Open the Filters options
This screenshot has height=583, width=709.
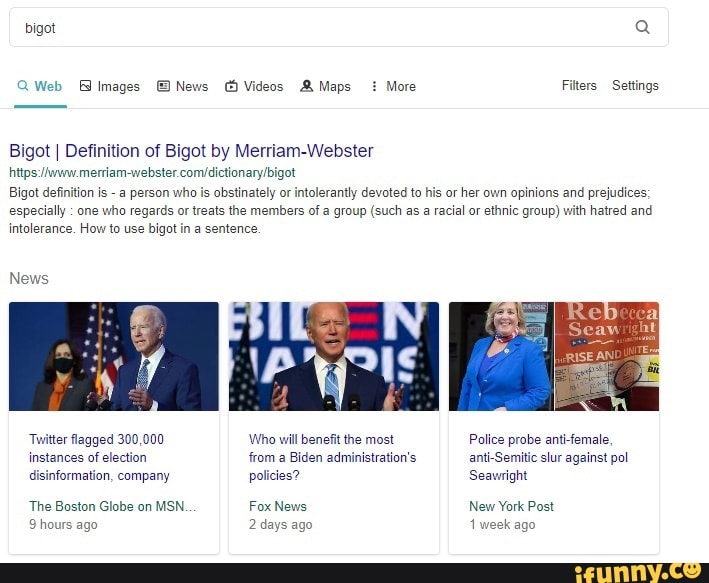(579, 85)
